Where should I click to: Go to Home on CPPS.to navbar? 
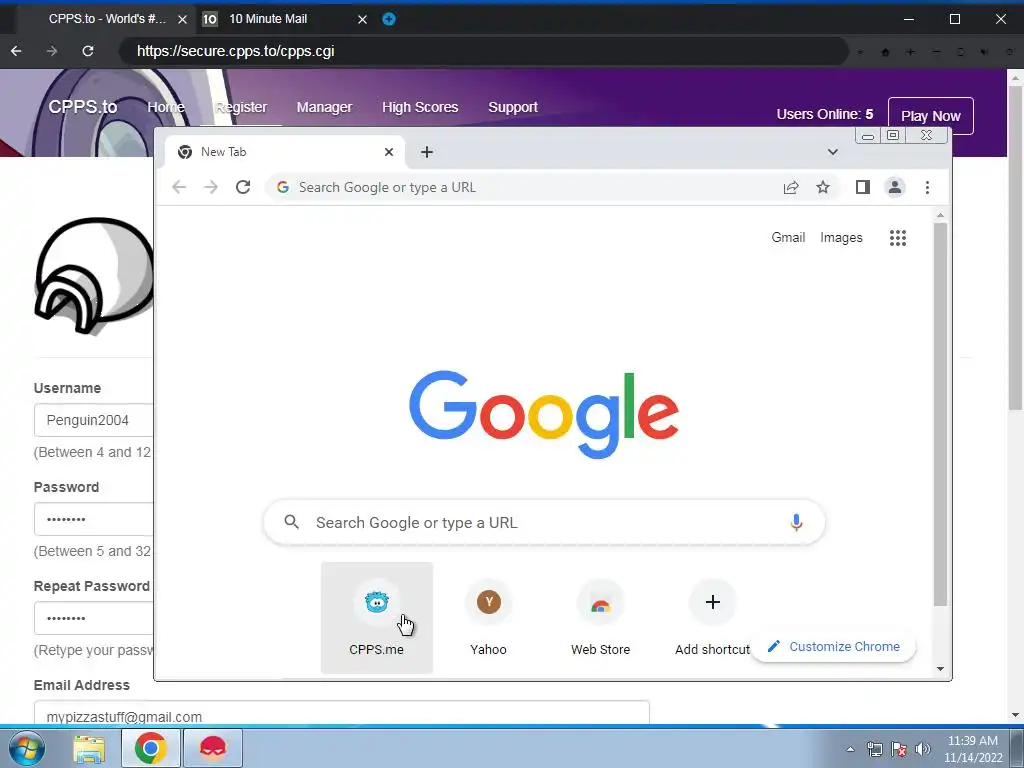pyautogui.click(x=166, y=107)
